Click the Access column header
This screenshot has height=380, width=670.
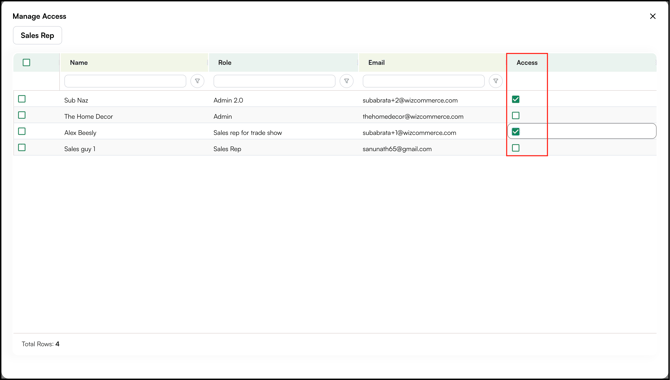527,62
